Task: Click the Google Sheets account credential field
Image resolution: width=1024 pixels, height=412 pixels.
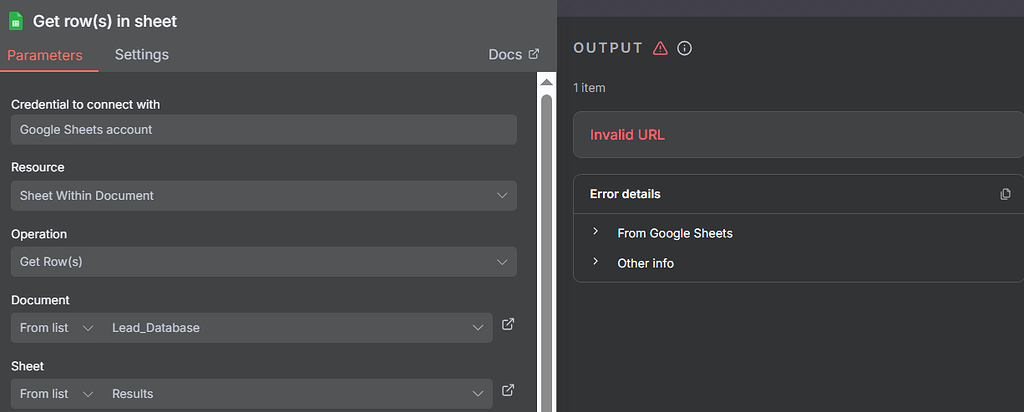Action: click(264, 130)
